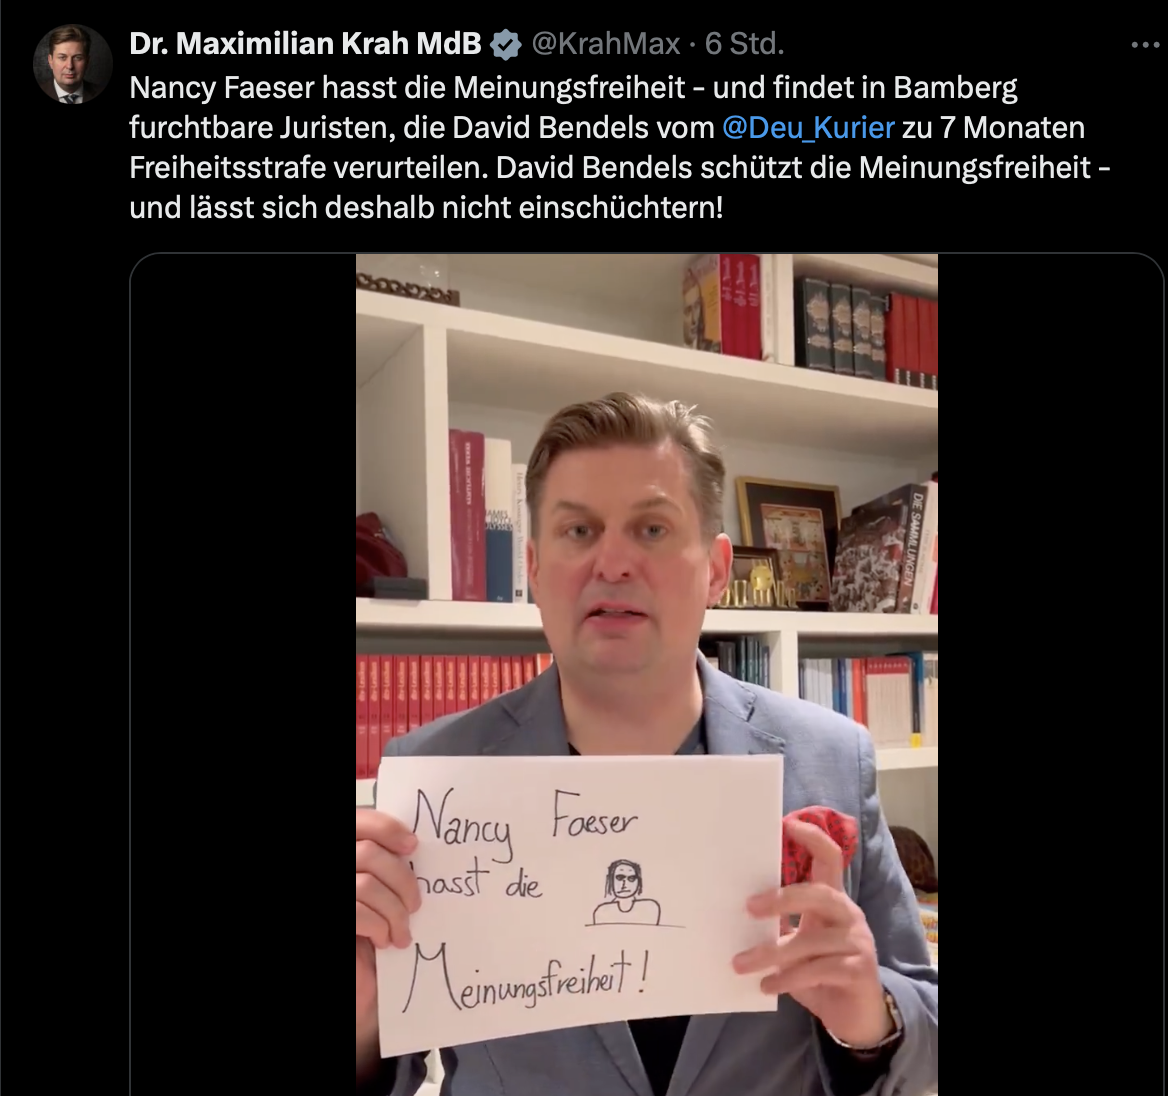Click the @Deu_Kurier mention link
Screen dimensions: 1168x1096
(x=808, y=127)
